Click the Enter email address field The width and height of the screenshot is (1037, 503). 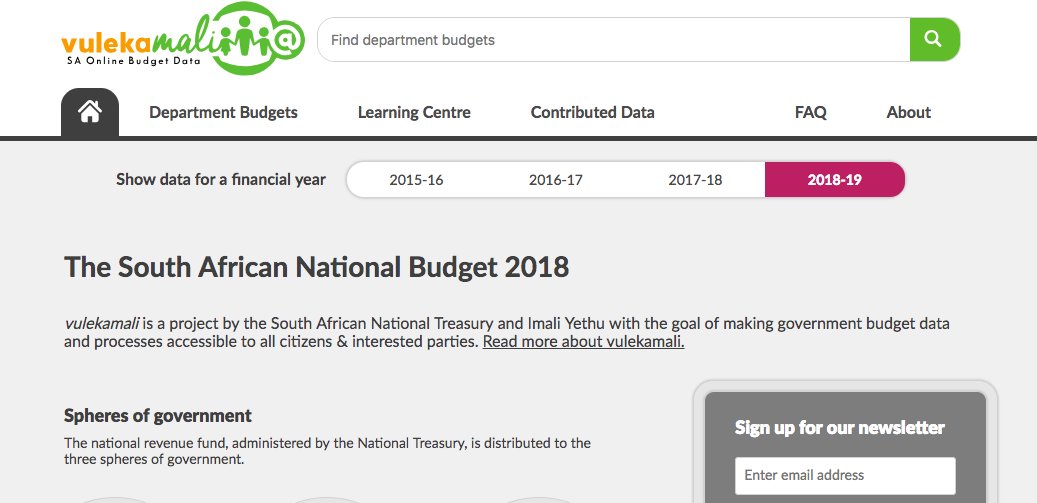[845, 475]
